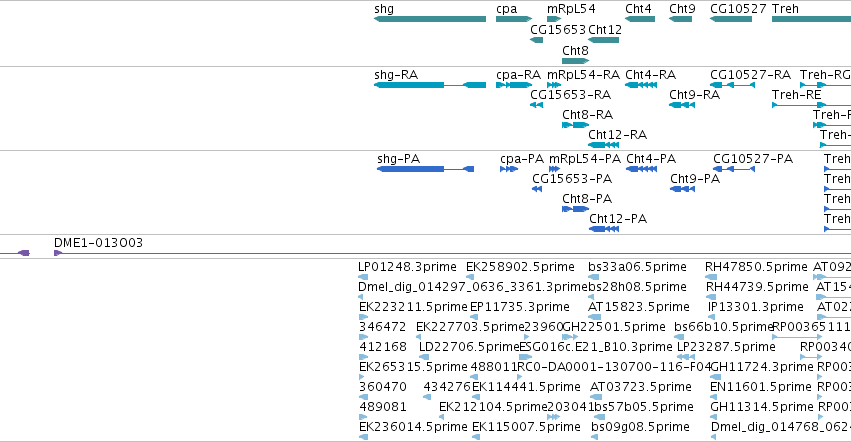Open the EK223211.5prime EST label

tap(413, 307)
